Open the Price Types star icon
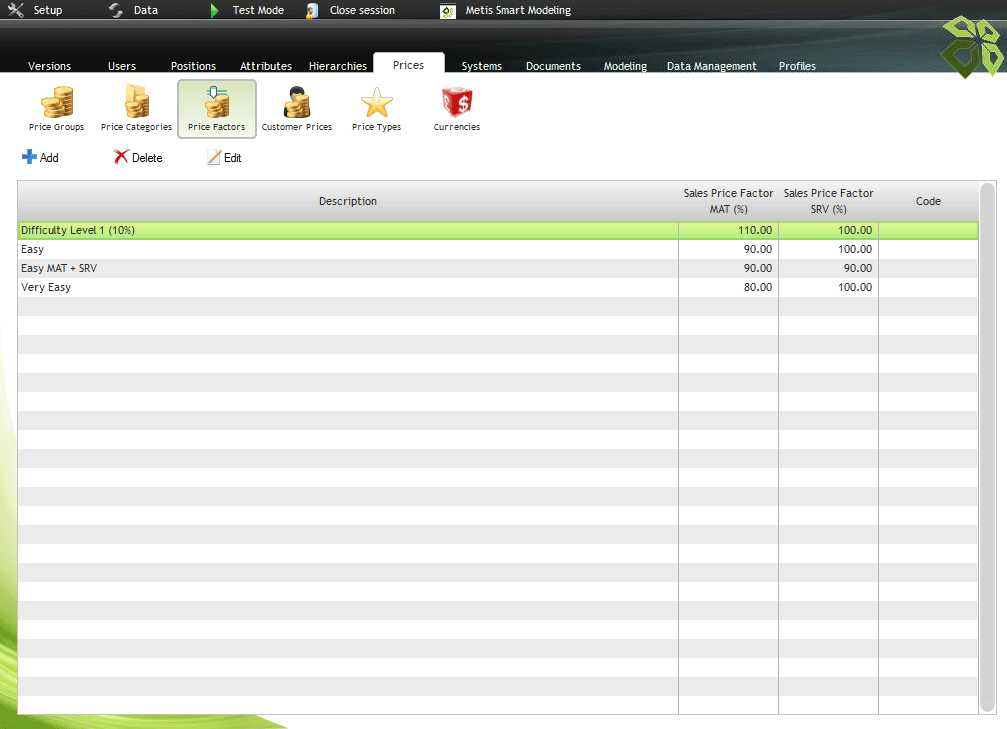1007x729 pixels. pyautogui.click(x=376, y=103)
